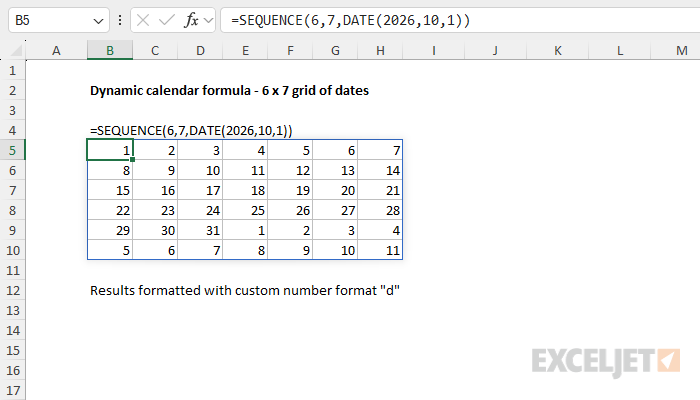Select cell H6 showing 14
Viewport: 700px width, 400px height.
(x=380, y=171)
